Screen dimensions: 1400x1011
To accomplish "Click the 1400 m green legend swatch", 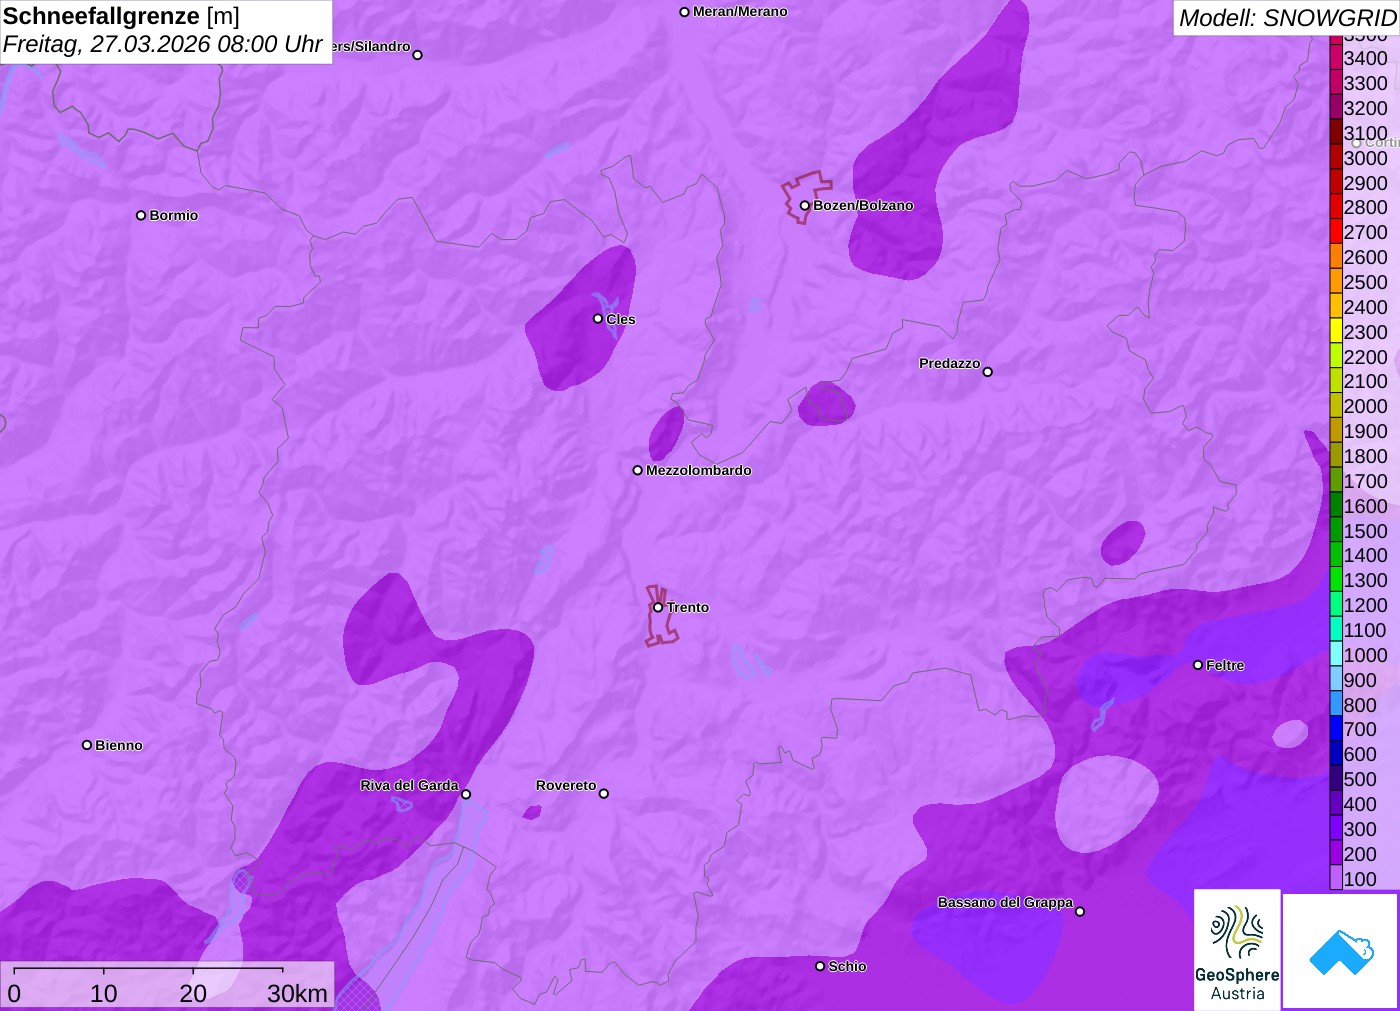I will [x=1336, y=555].
